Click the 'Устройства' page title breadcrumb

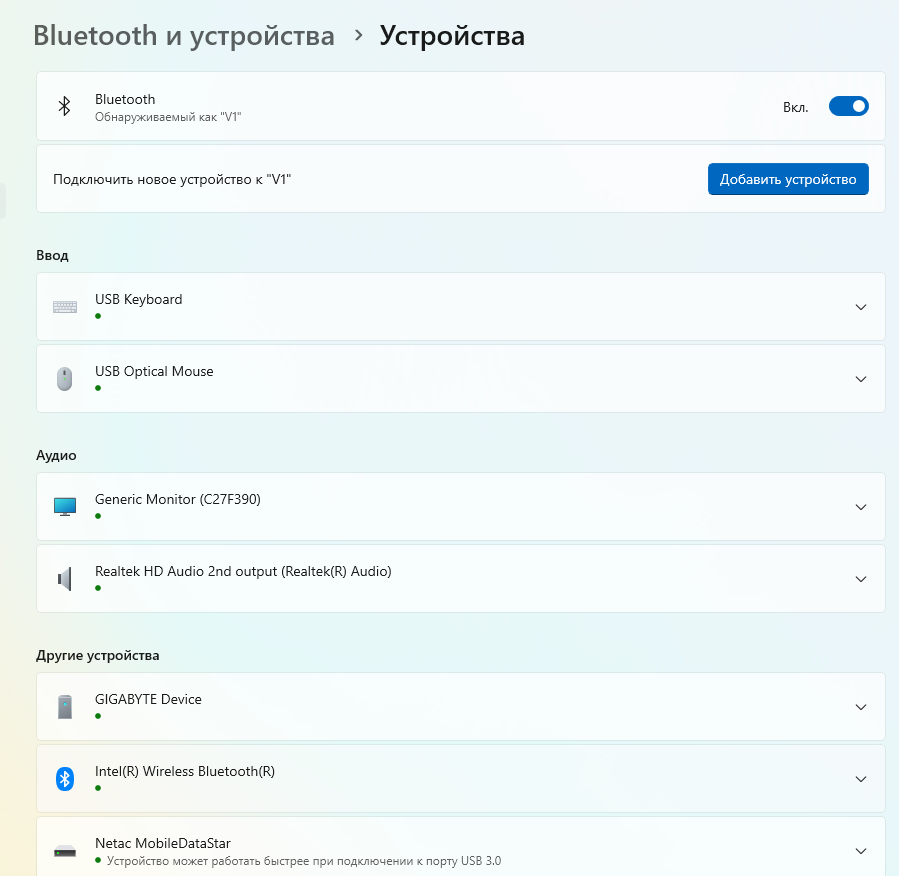tap(452, 36)
